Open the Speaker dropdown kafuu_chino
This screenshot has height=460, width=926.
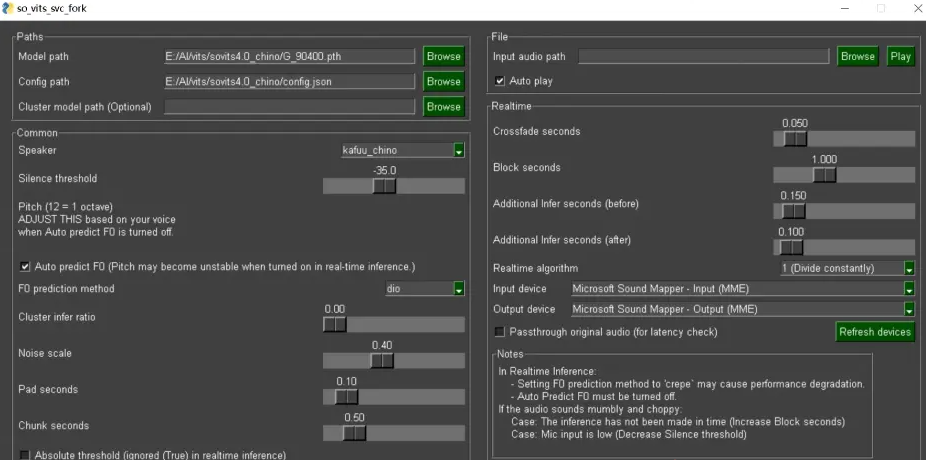pyautogui.click(x=403, y=151)
